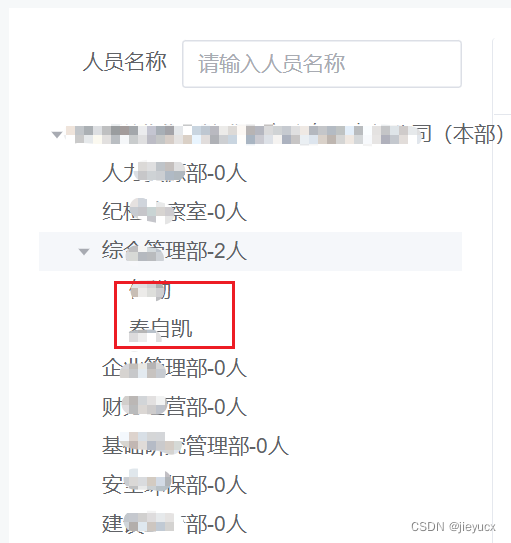The width and height of the screenshot is (511, 543).
Task: Select the 财…营部-0人 department
Action: [174, 407]
